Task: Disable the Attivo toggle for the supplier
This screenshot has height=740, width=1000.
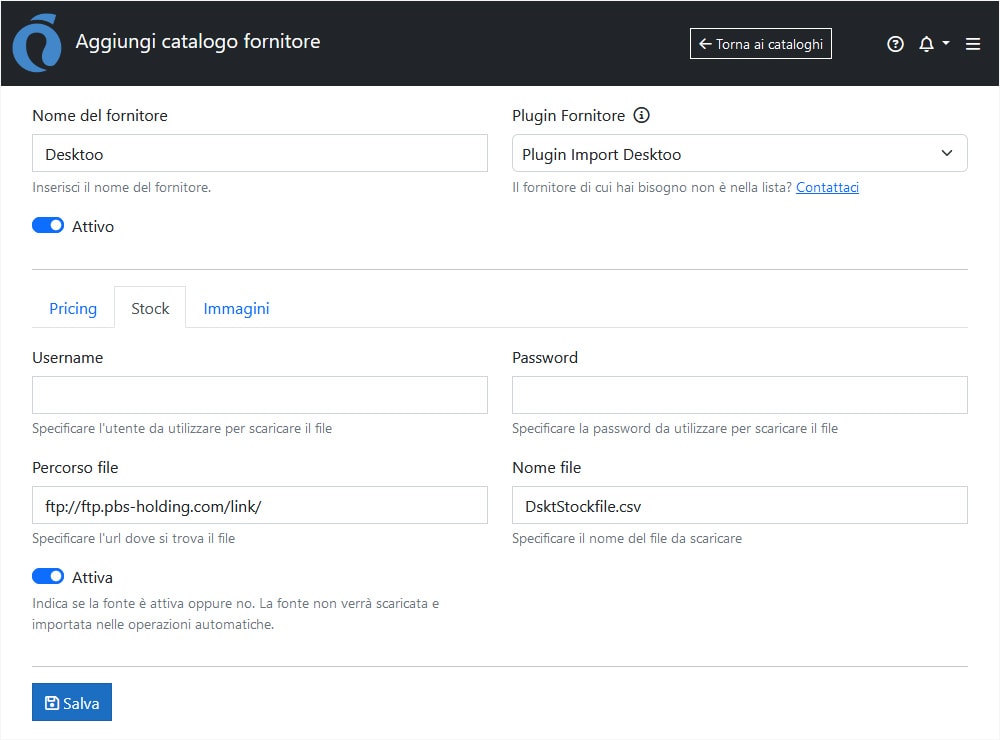Action: click(47, 225)
